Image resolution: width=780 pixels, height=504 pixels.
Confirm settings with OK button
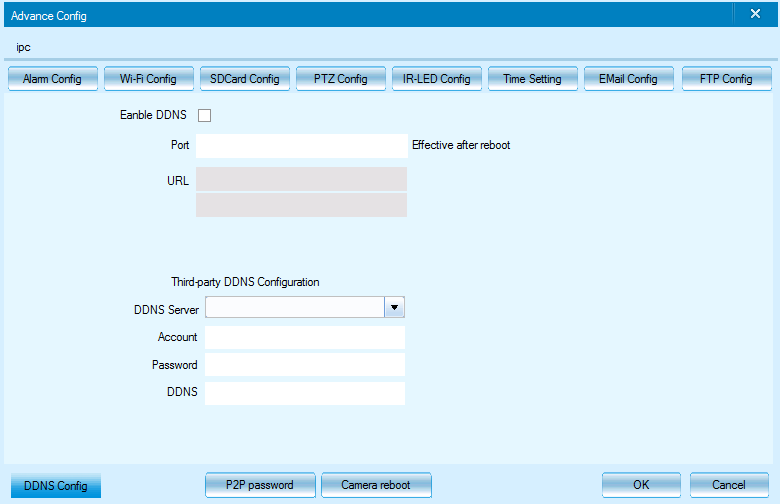tap(641, 485)
